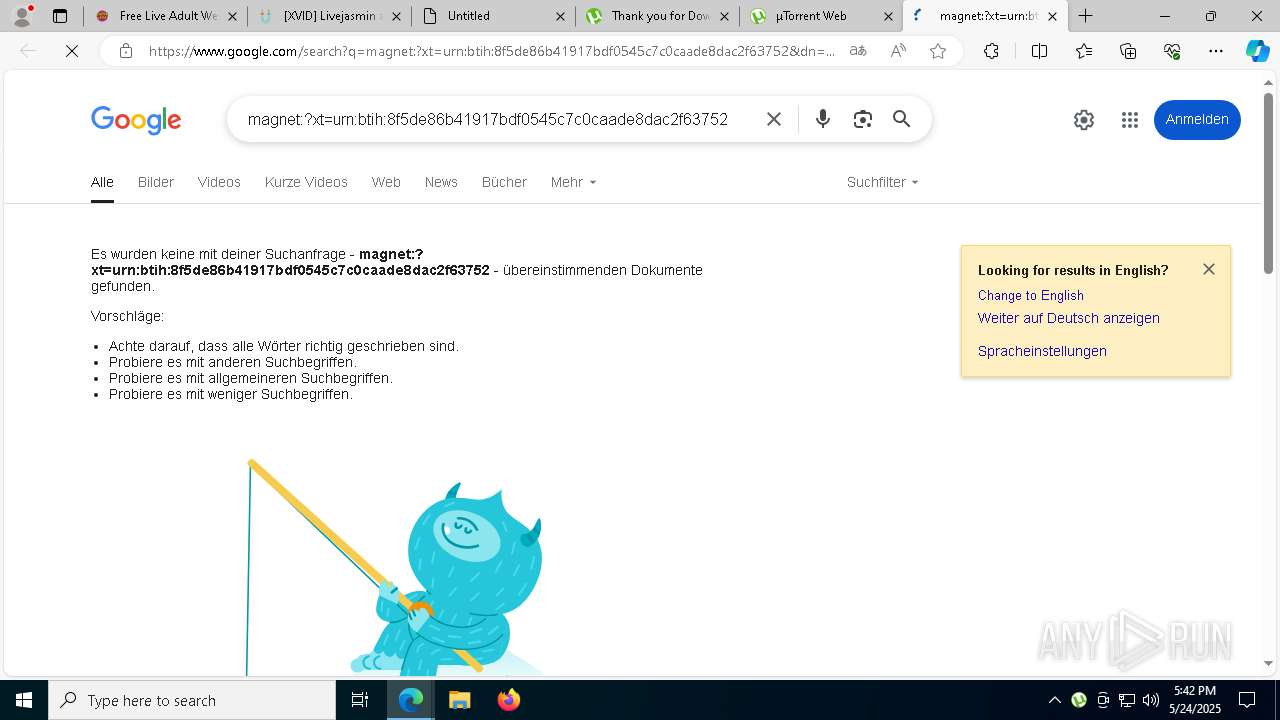1280x720 pixels.
Task: Switch to Thank you for Download tab
Action: tap(656, 16)
